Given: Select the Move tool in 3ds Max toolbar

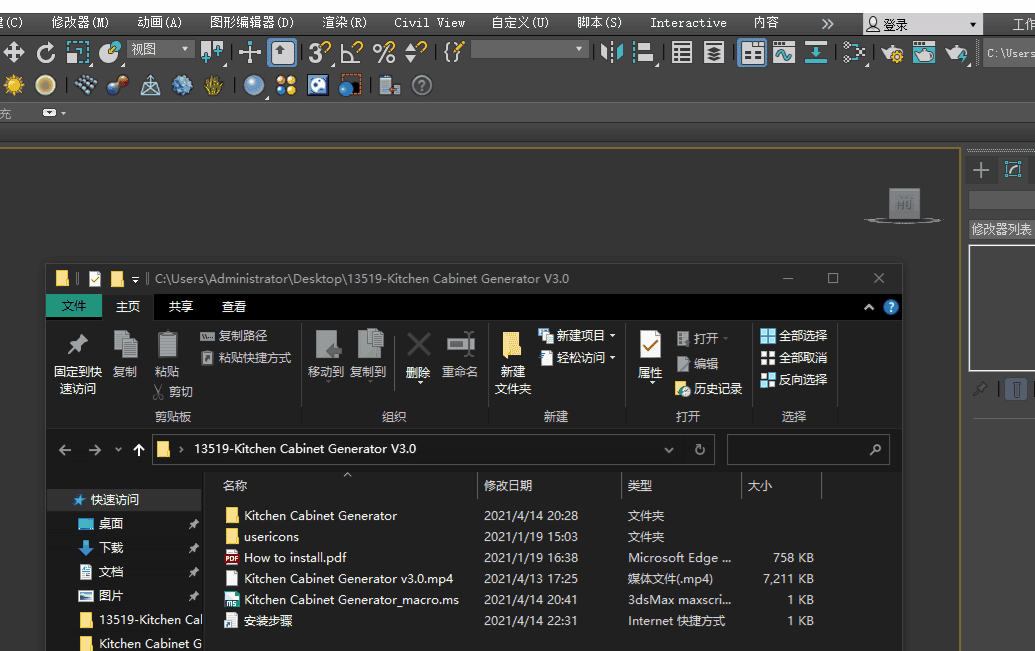Looking at the screenshot, I should [x=13, y=52].
